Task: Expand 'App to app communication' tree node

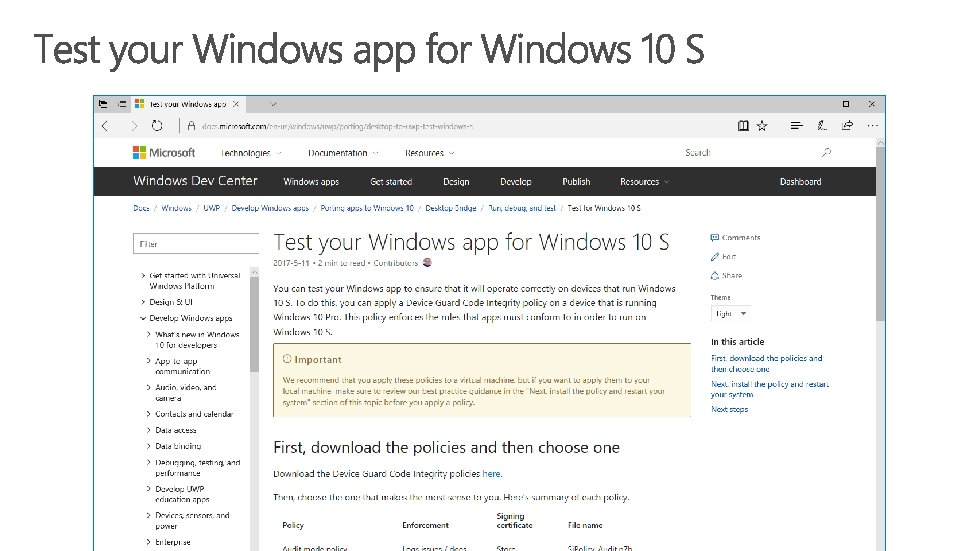Action: coord(149,361)
